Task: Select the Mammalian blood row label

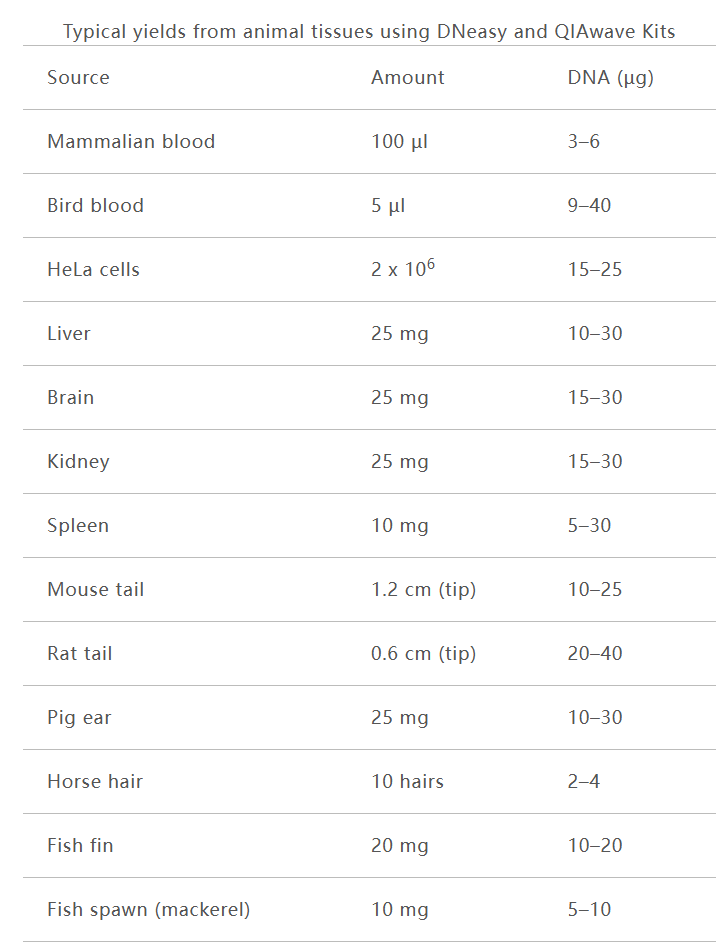Action: pyautogui.click(x=131, y=142)
